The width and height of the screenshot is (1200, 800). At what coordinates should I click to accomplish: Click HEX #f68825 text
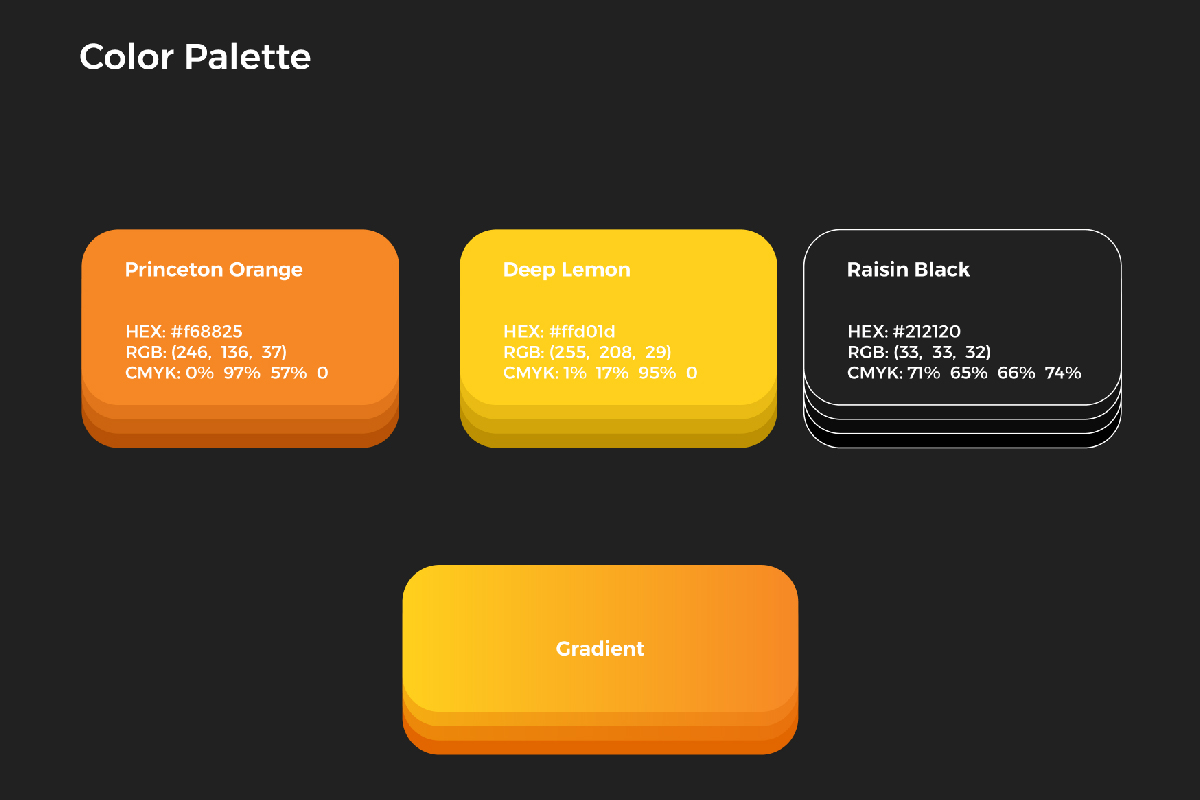(x=184, y=331)
